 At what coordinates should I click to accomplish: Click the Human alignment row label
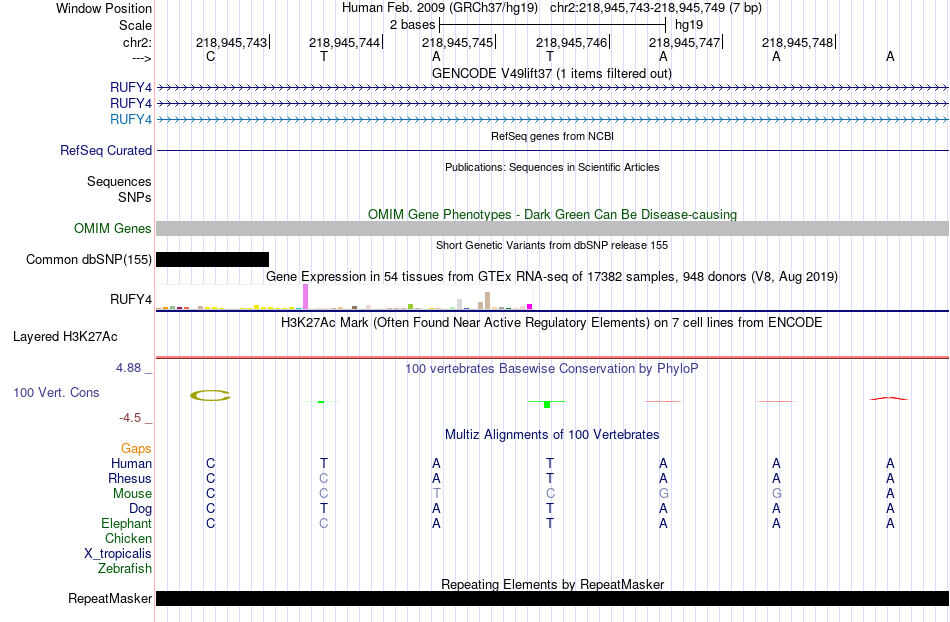click(131, 464)
